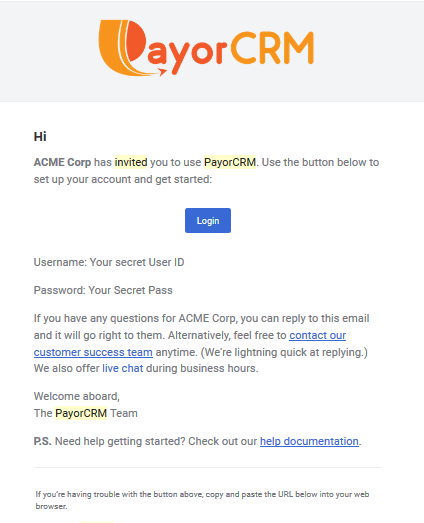Open the live chat link
Image resolution: width=424 pixels, height=523 pixels.
122,368
